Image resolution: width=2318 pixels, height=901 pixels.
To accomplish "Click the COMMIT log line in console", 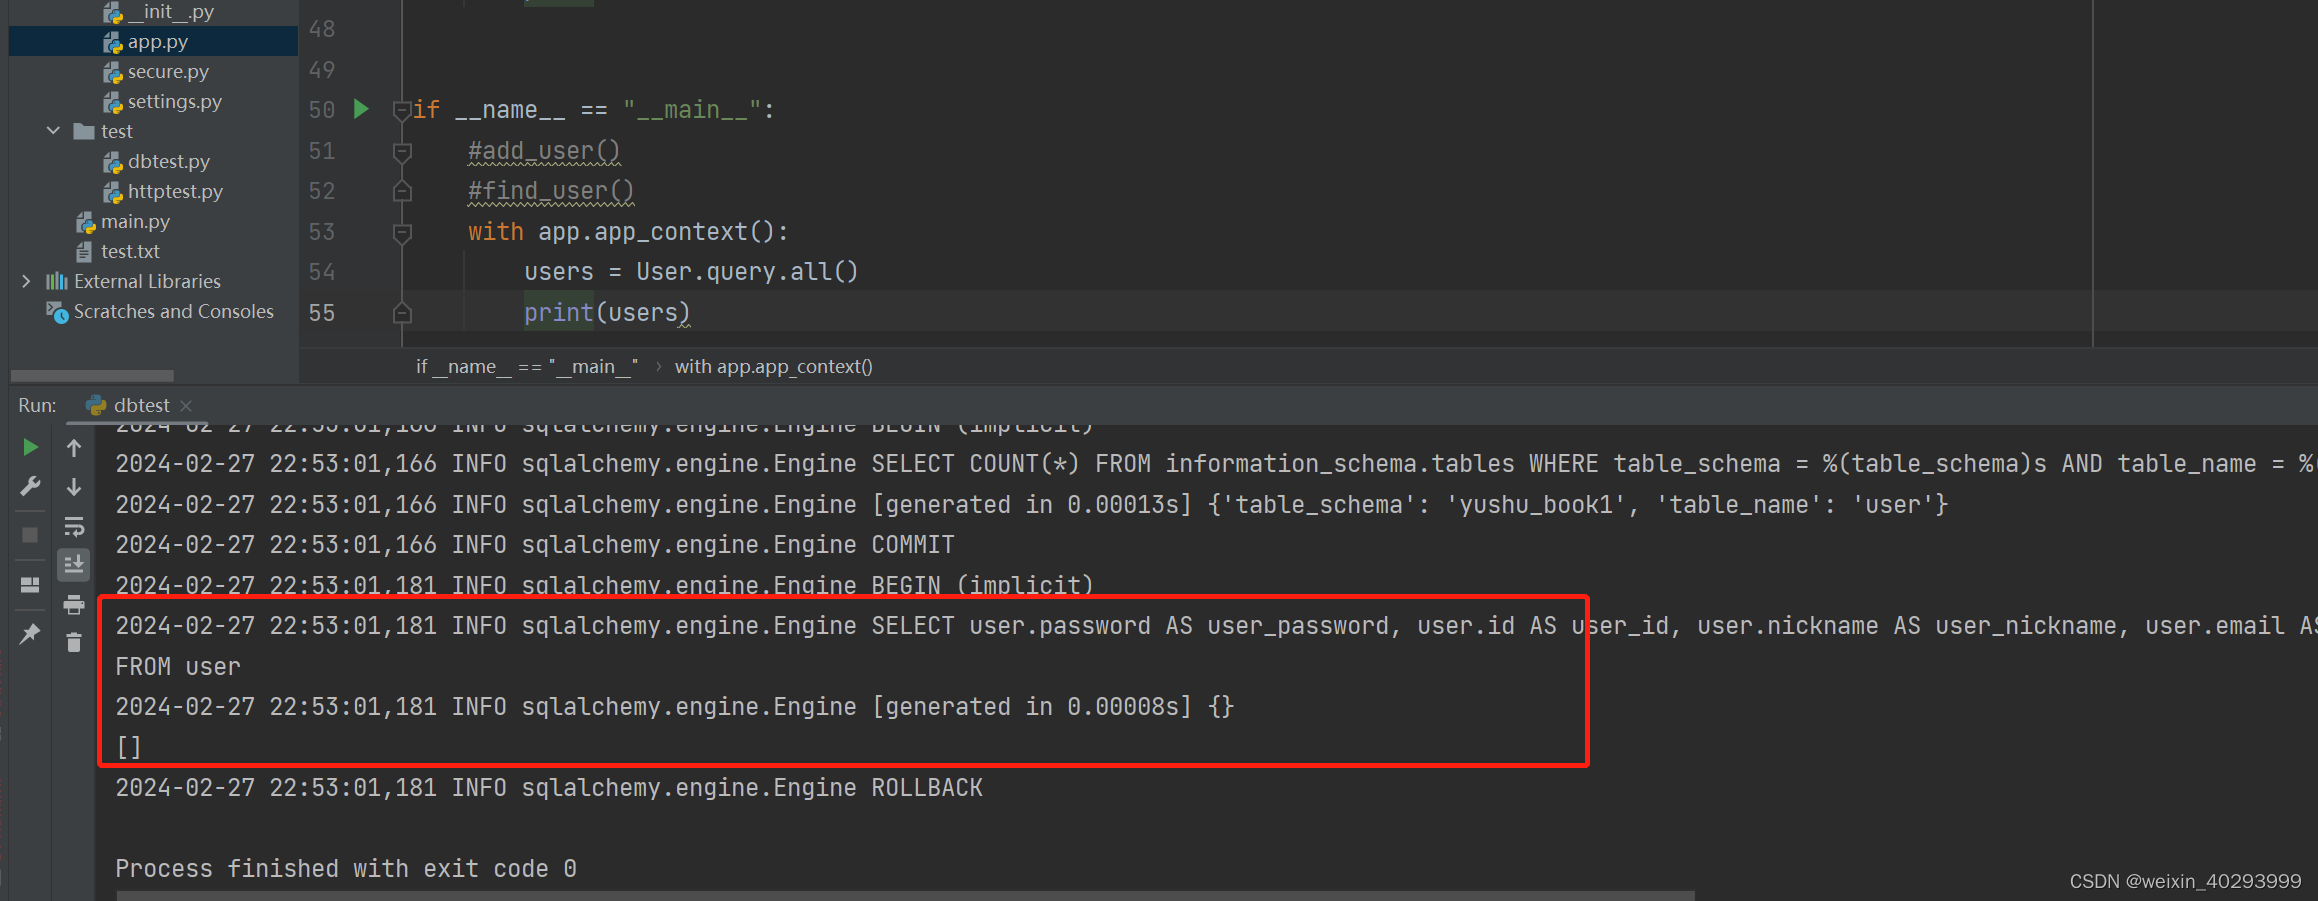I will 535,545.
